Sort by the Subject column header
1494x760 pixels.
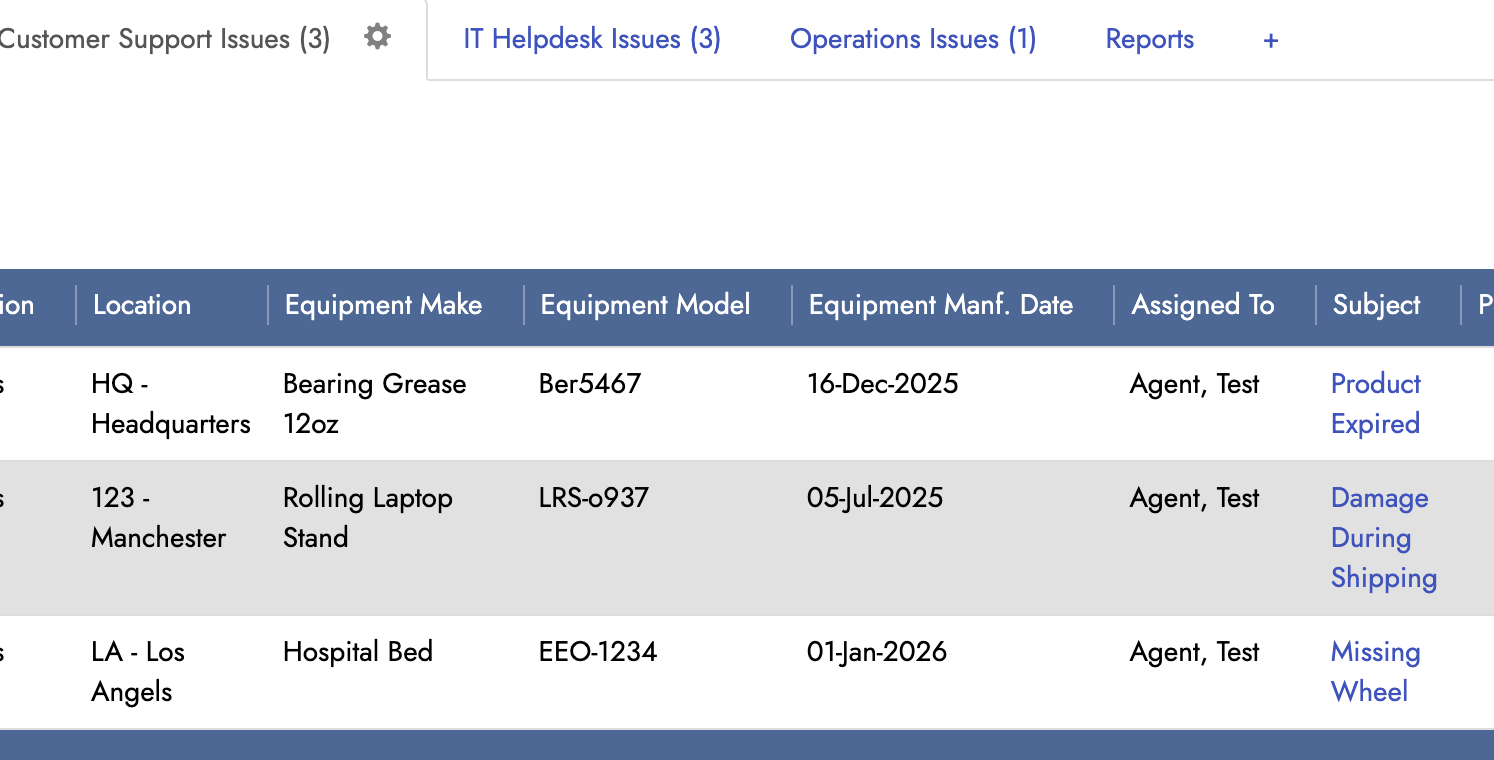click(x=1376, y=304)
